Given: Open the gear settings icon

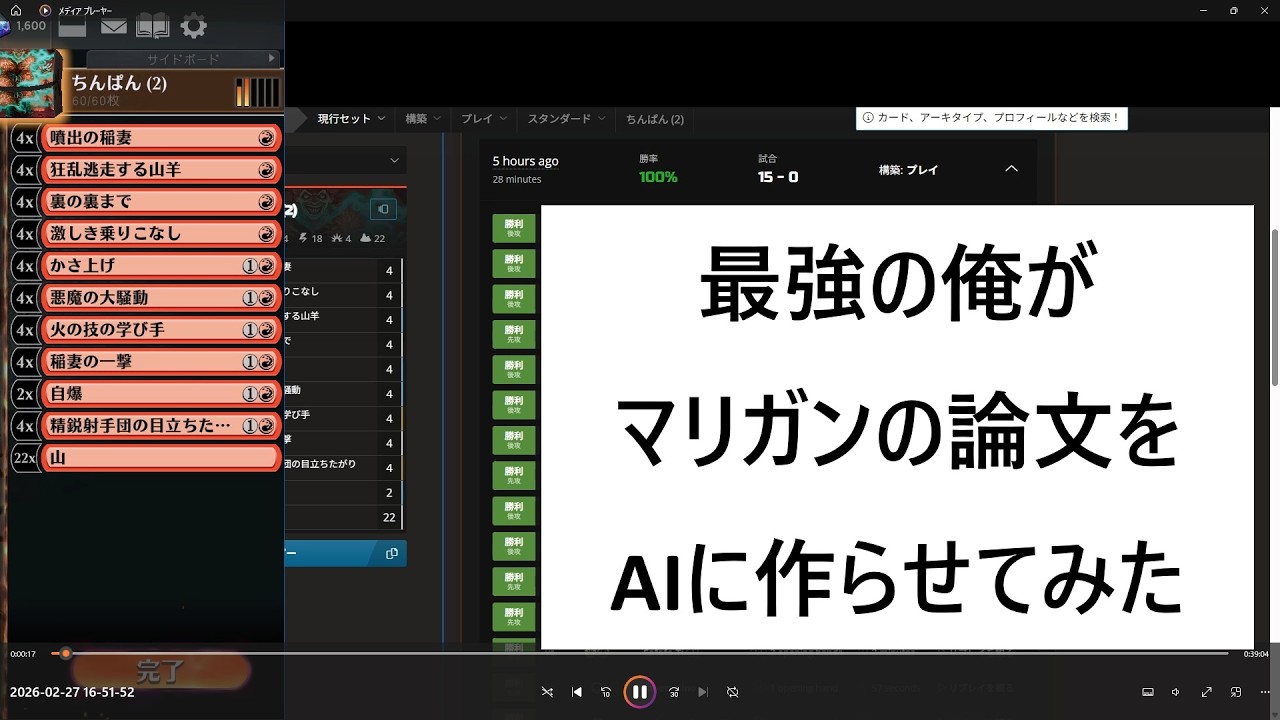Looking at the screenshot, I should (193, 27).
